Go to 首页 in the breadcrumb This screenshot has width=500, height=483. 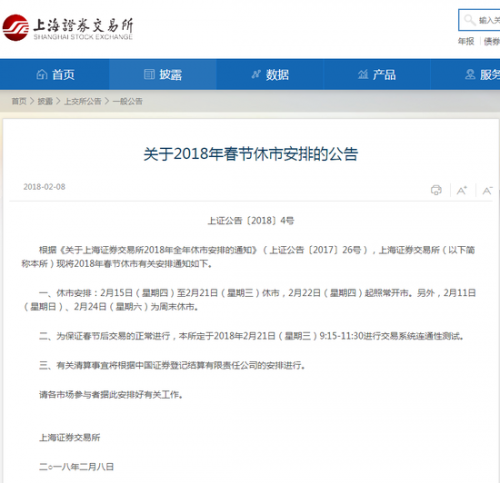tap(19, 101)
